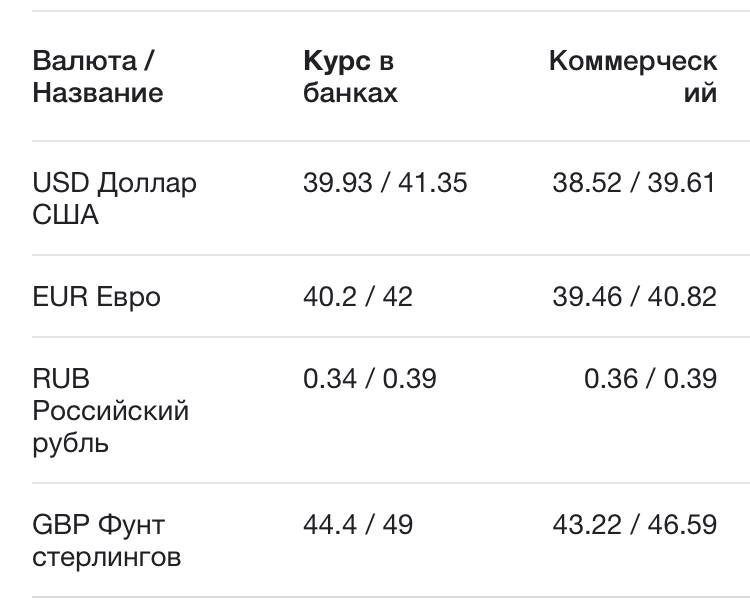Select the "GBP Фунт стерлингов" currency name
The image size is (750, 605).
pos(106,540)
